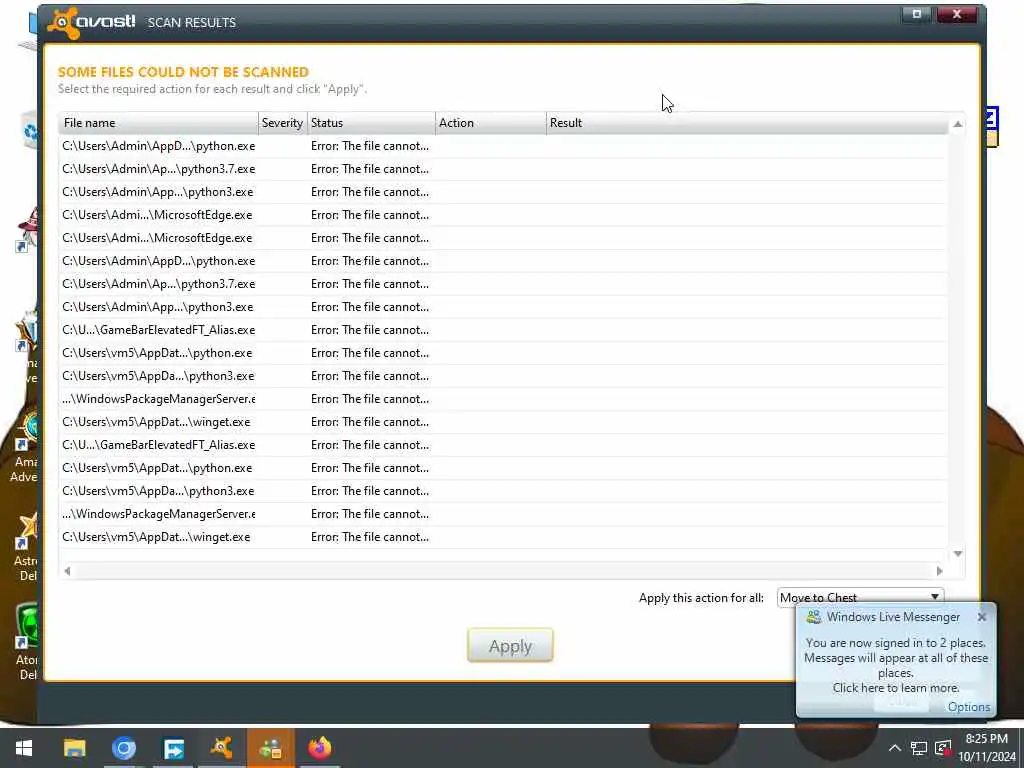
Task: Restore down the avast! window
Action: tap(916, 14)
